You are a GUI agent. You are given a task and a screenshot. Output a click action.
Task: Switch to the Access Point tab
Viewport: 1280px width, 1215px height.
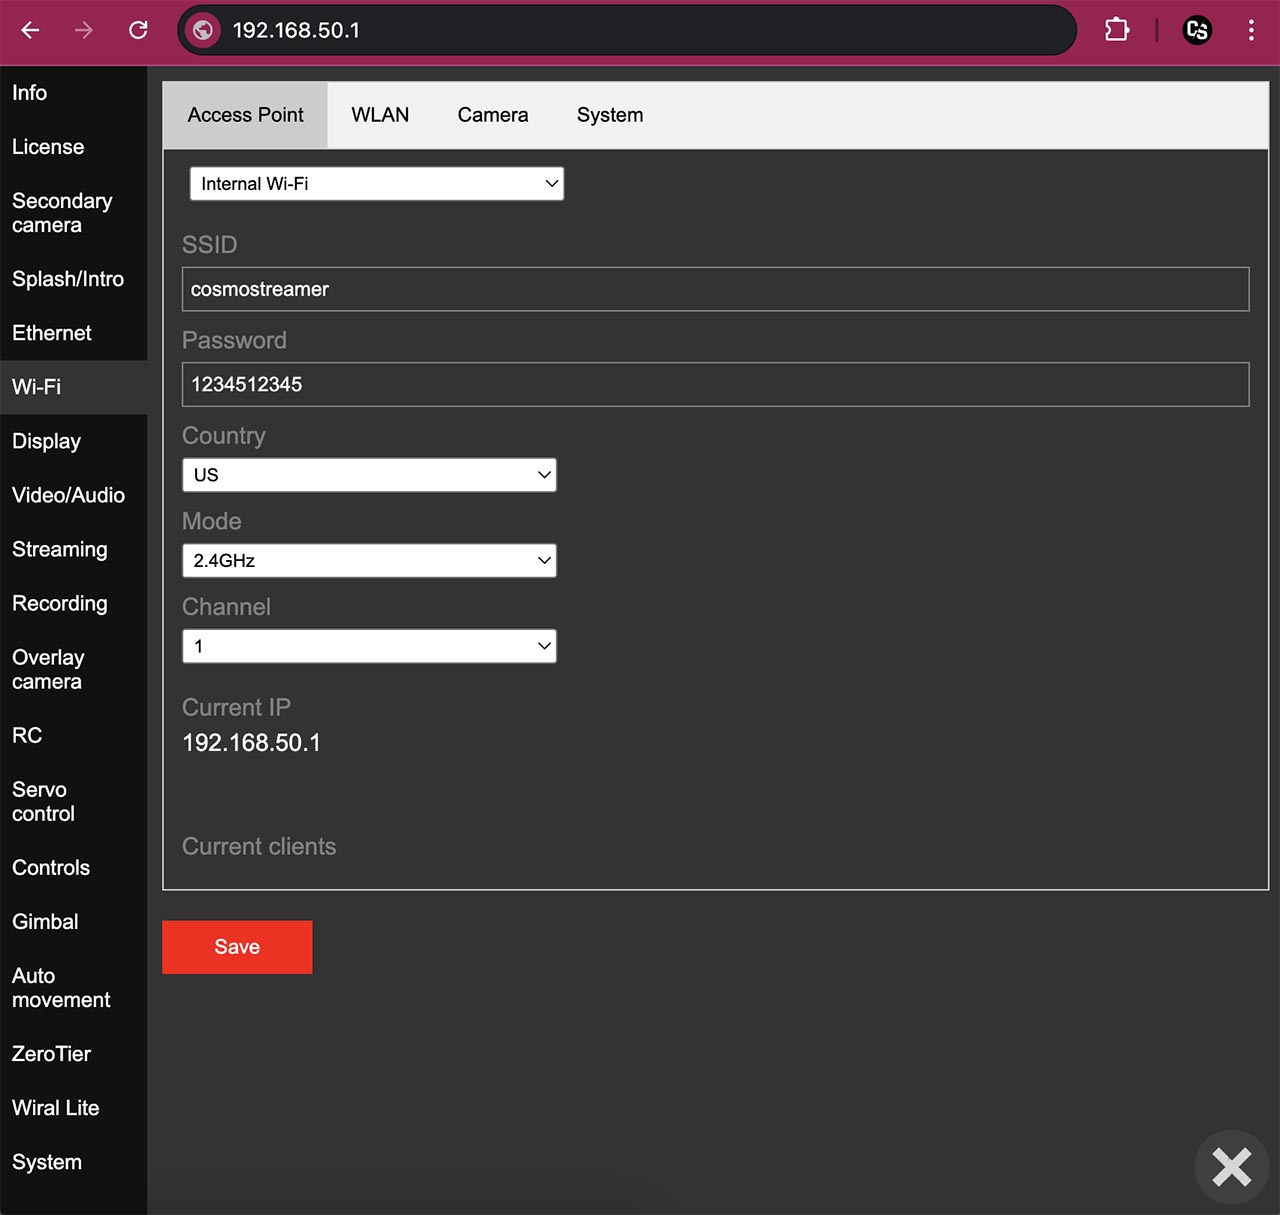pos(245,115)
